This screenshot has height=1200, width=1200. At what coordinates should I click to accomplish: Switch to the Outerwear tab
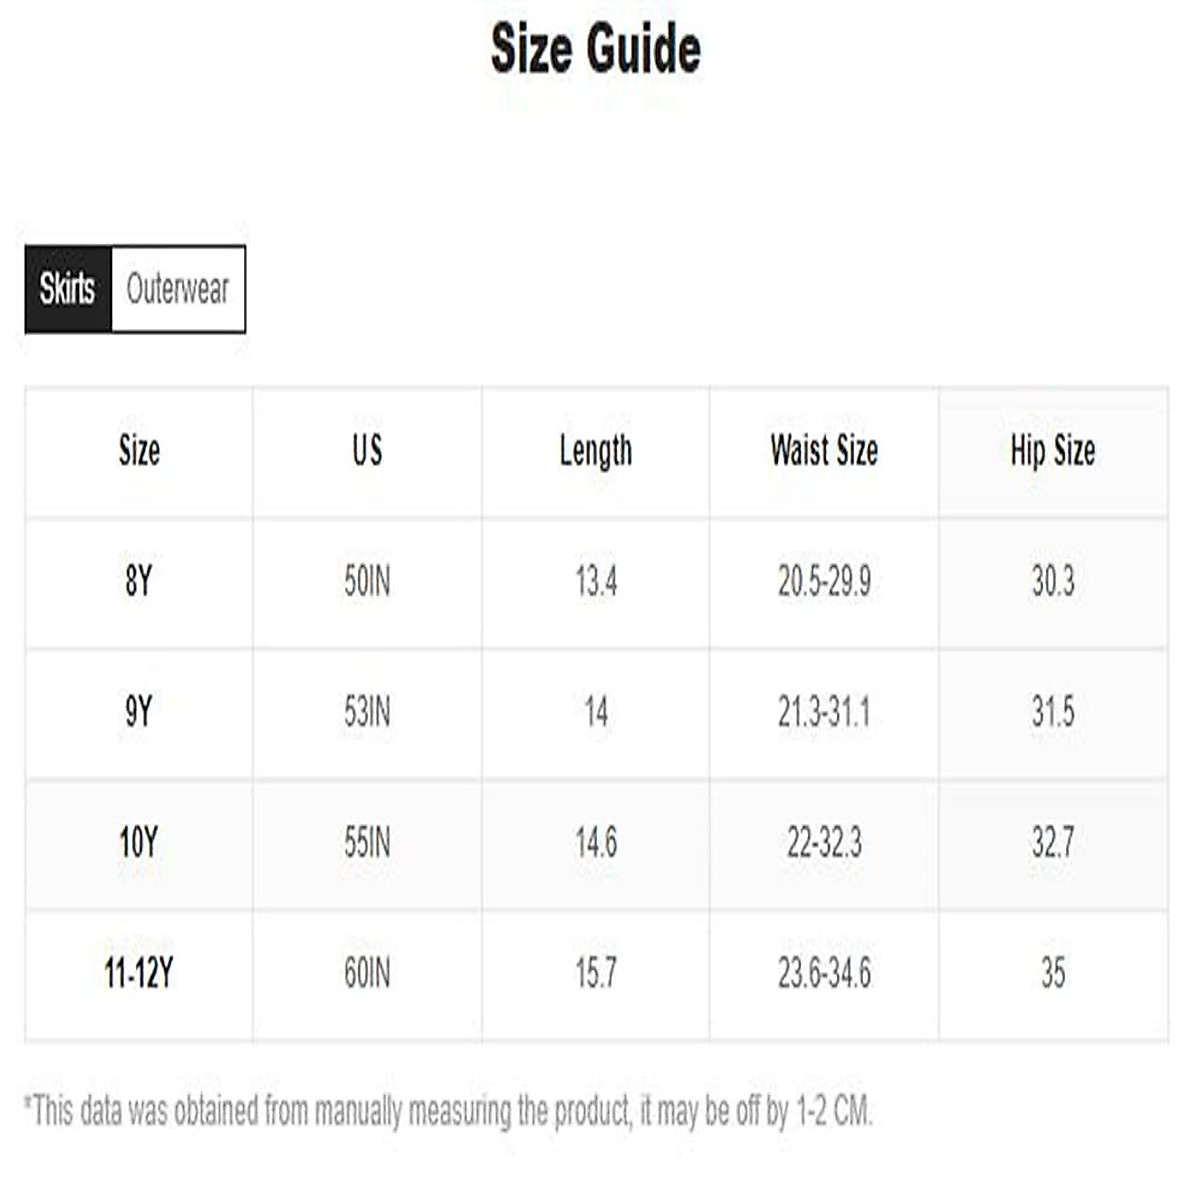click(177, 289)
